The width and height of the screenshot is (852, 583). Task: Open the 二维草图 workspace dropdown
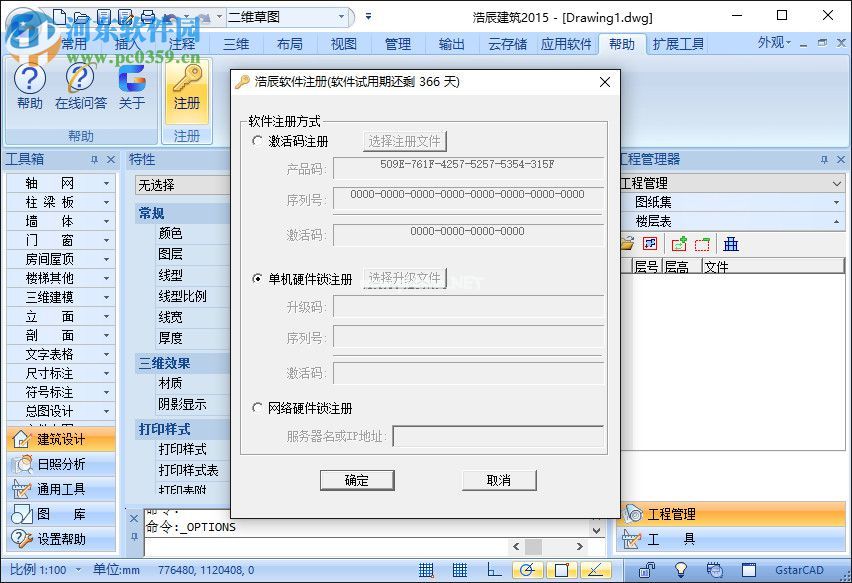point(340,16)
